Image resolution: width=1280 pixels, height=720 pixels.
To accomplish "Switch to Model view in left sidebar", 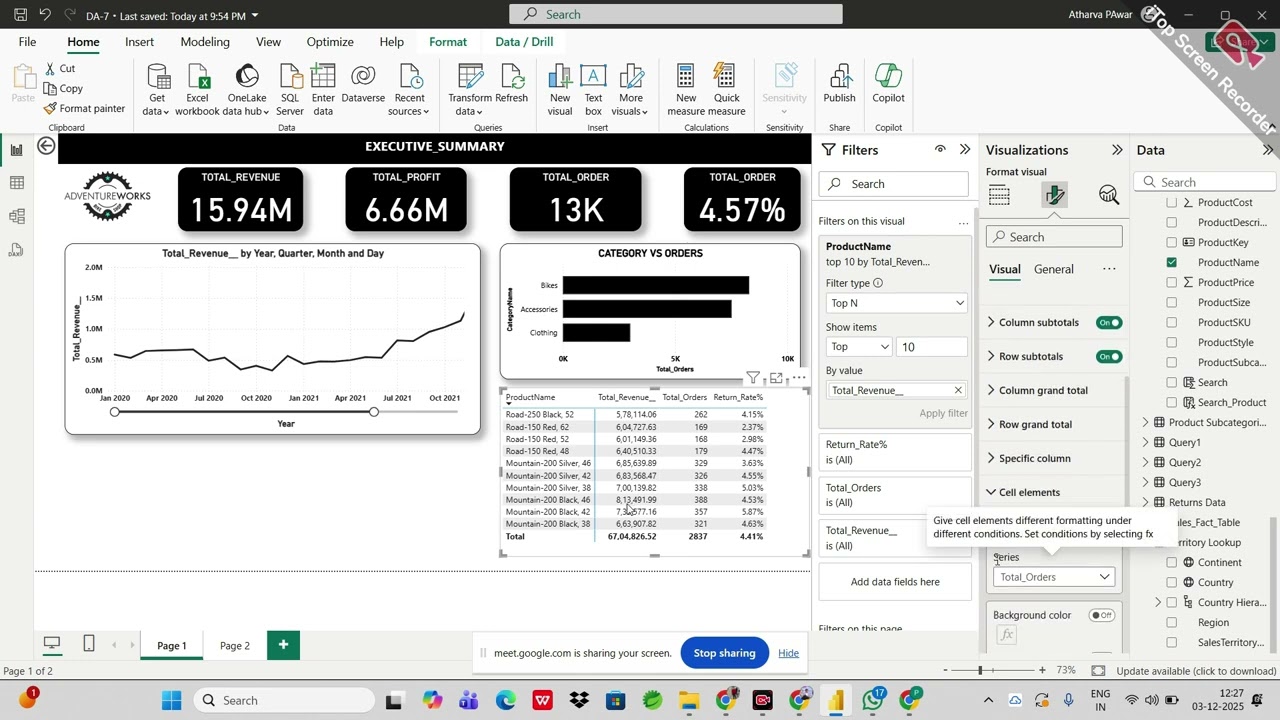I will pyautogui.click(x=16, y=216).
